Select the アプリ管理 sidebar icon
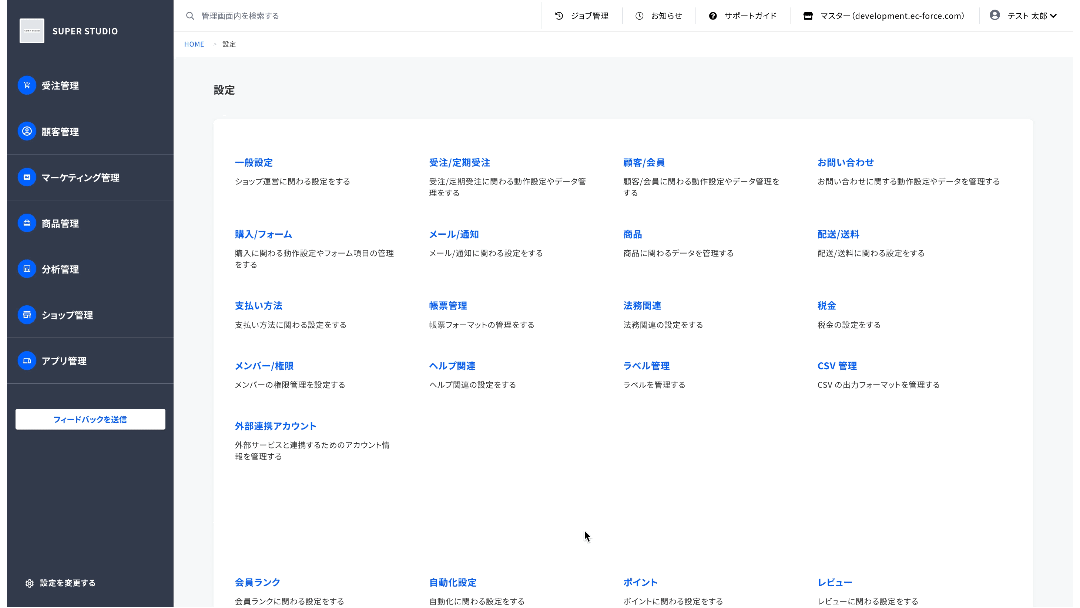 (x=27, y=360)
